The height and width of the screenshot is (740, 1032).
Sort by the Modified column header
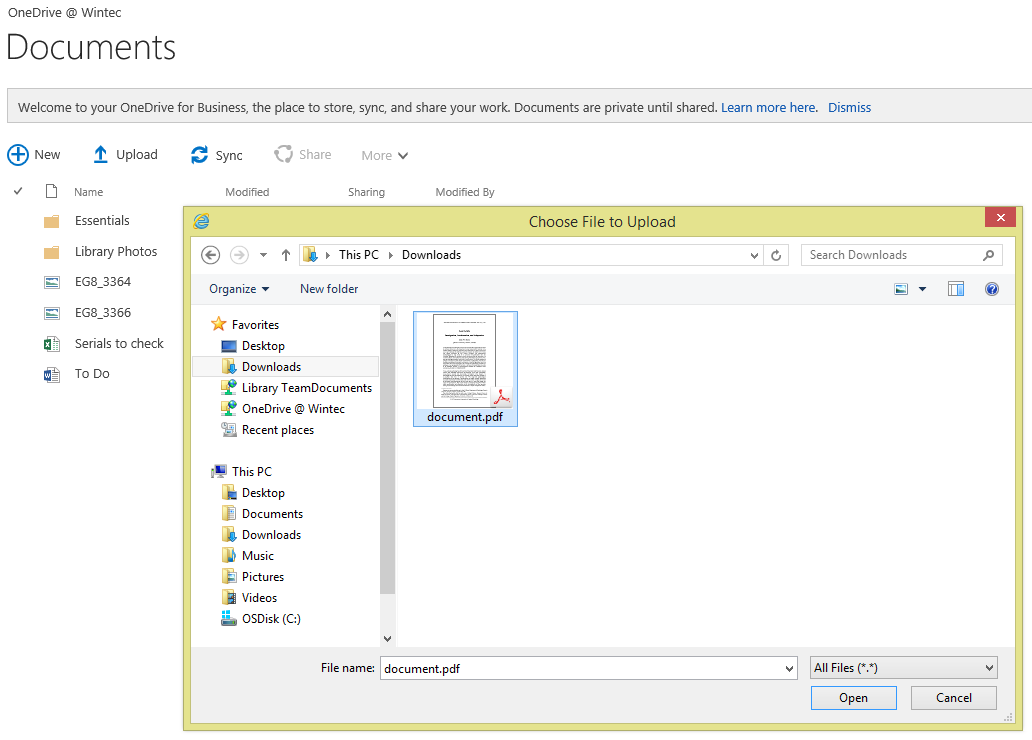(x=247, y=192)
